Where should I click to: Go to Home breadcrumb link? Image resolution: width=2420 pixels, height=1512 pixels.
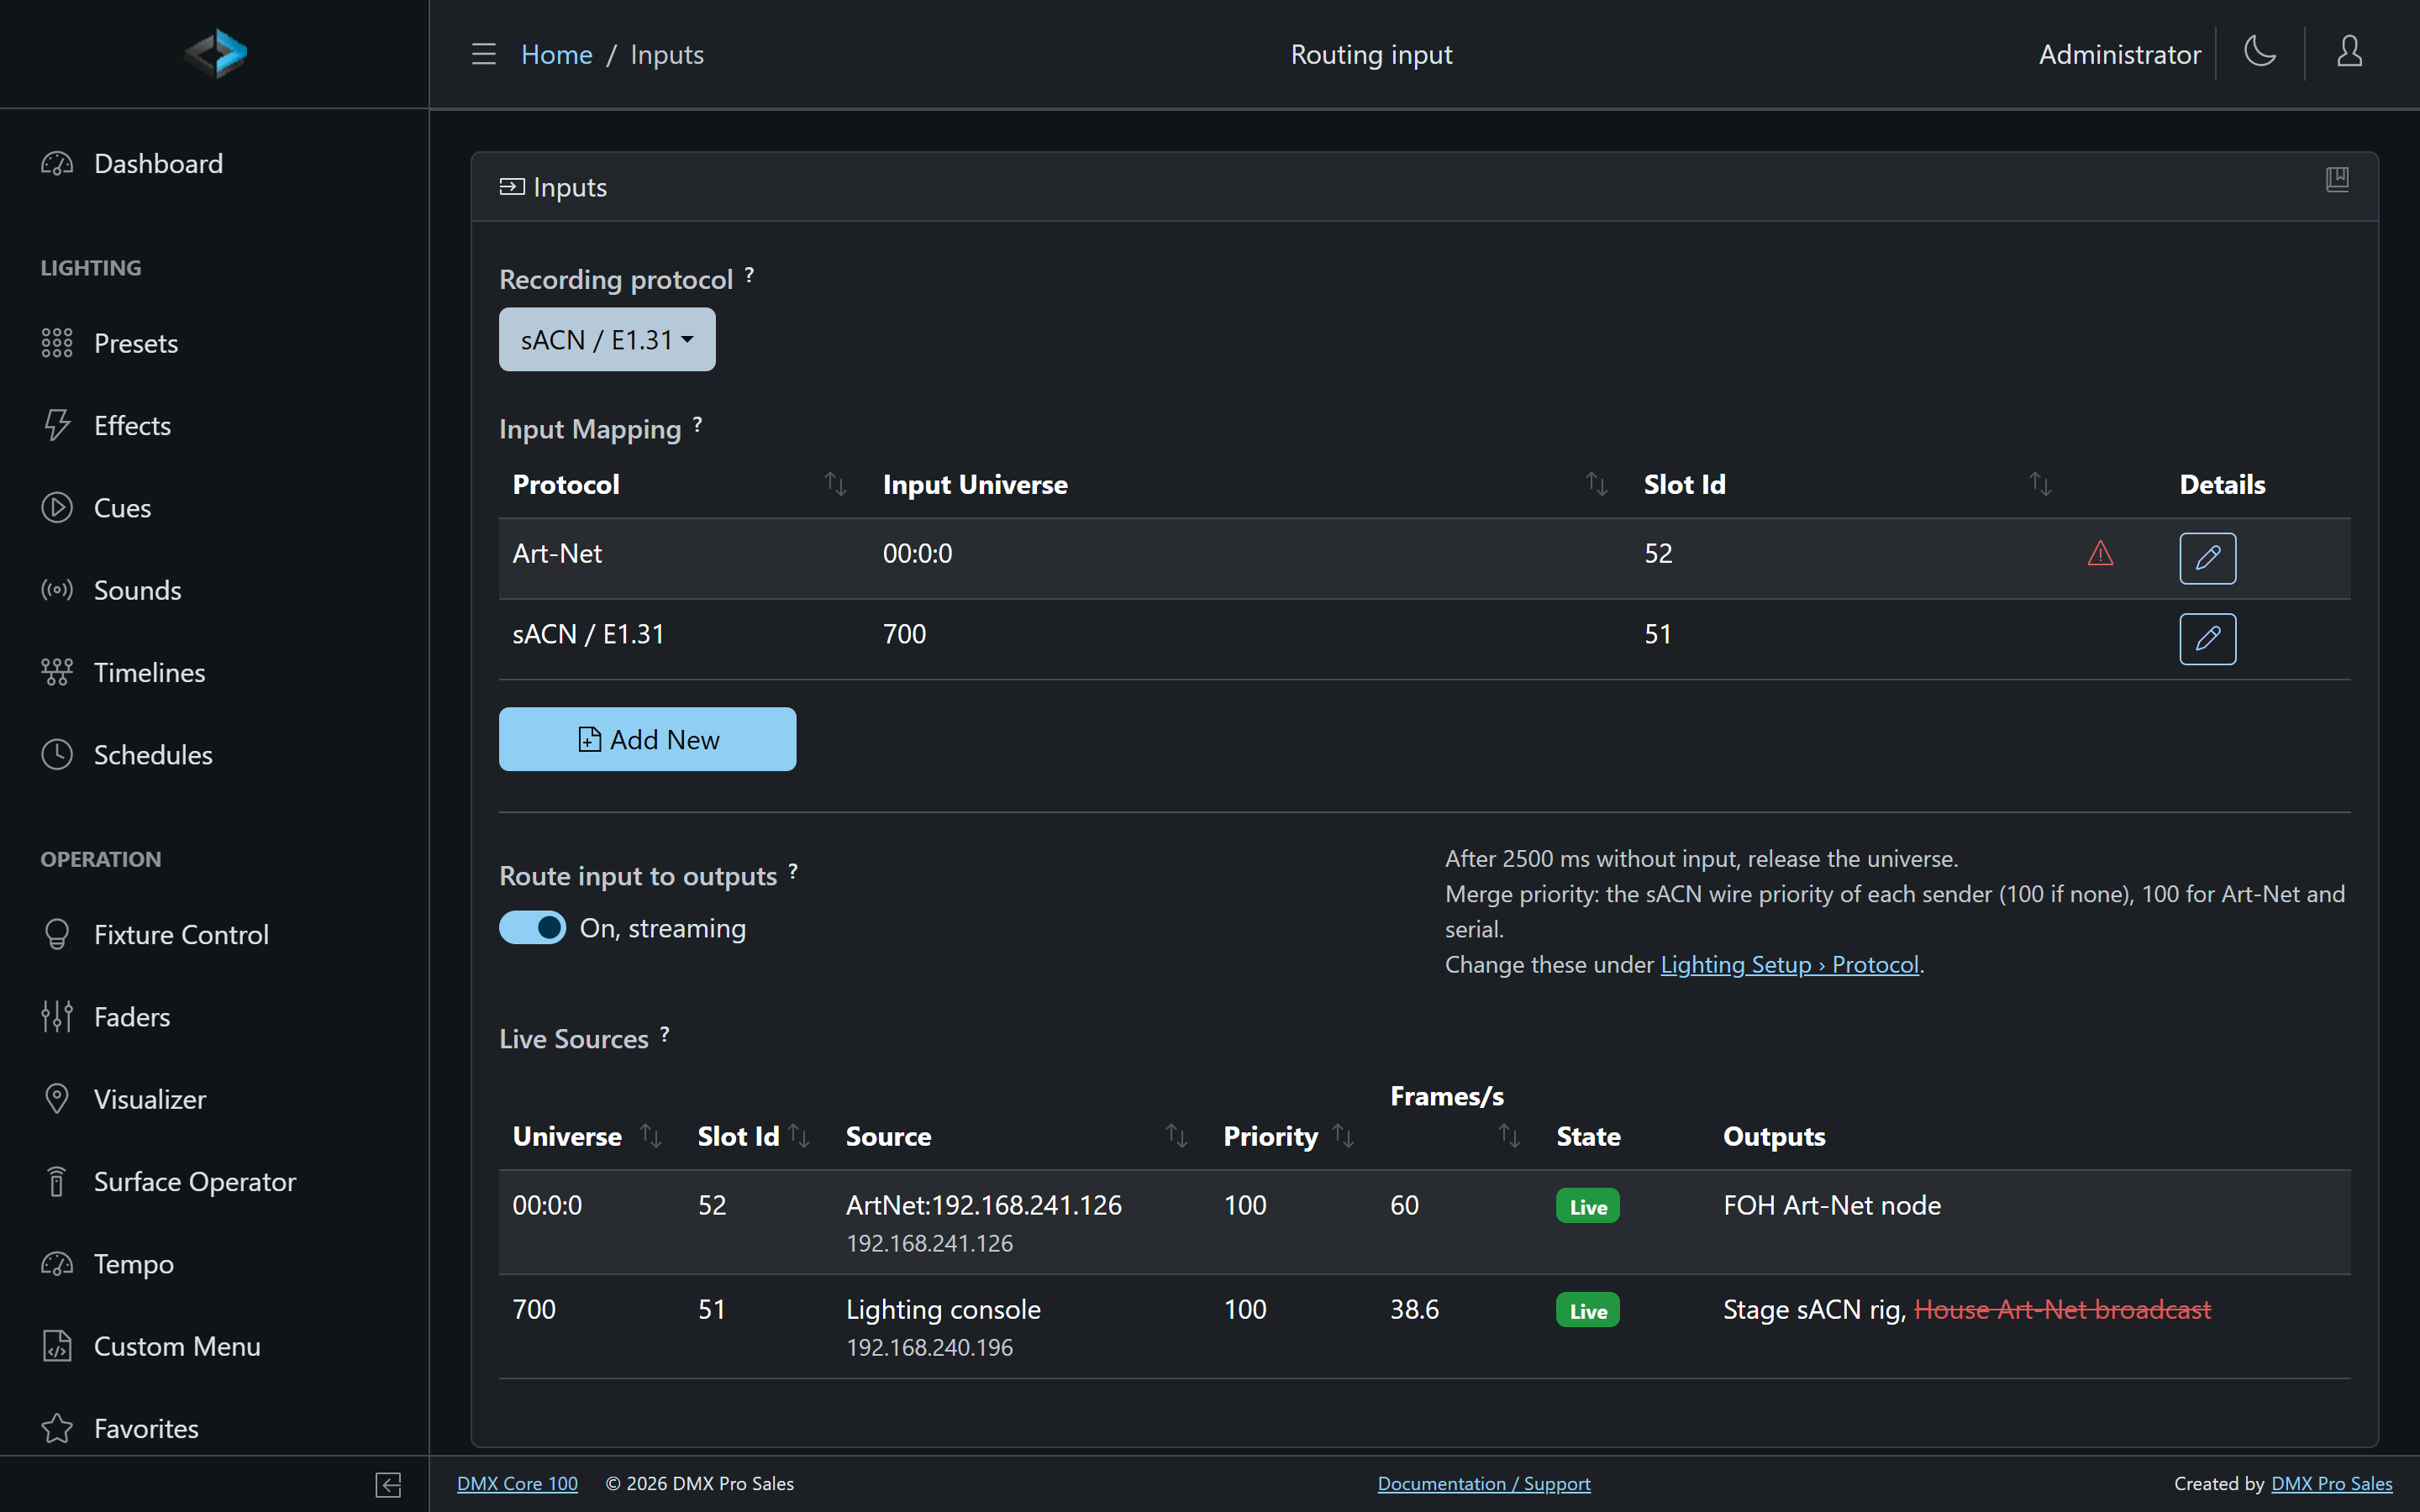(x=556, y=54)
